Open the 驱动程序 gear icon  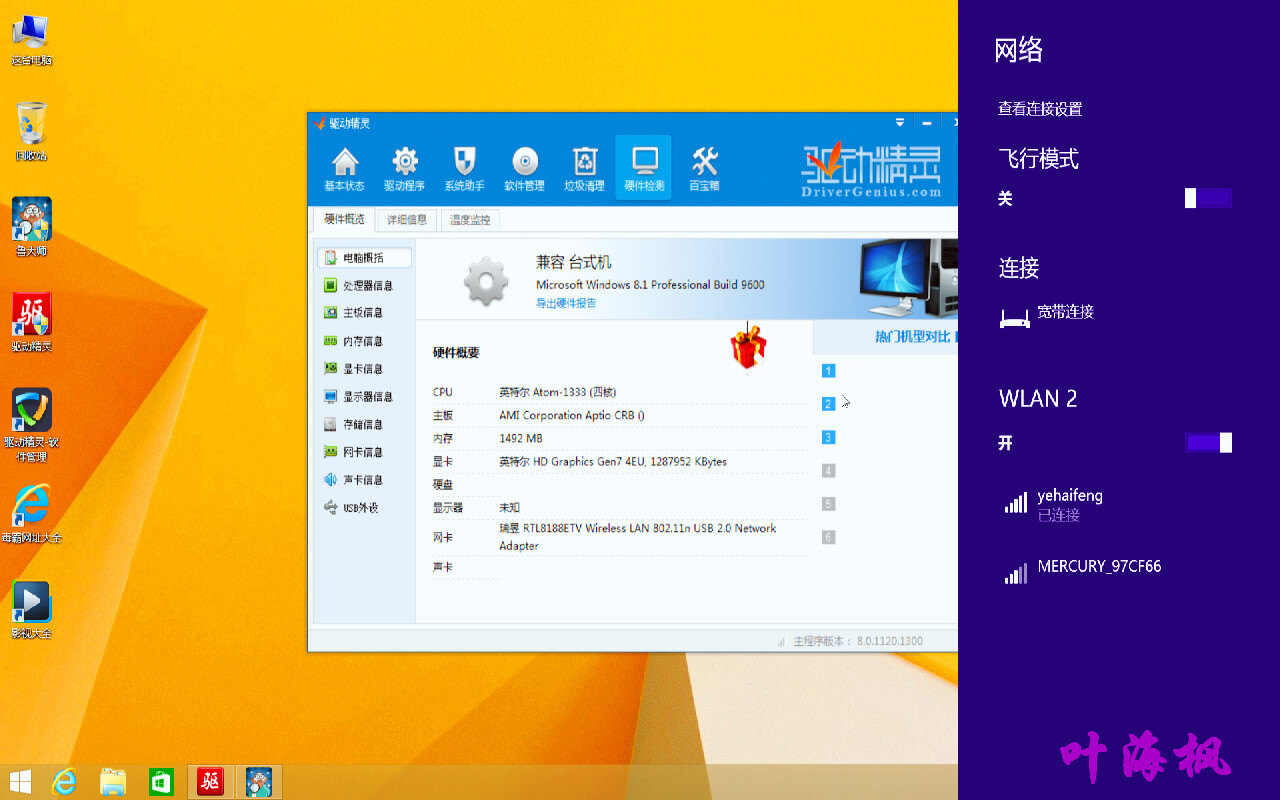(x=404, y=169)
